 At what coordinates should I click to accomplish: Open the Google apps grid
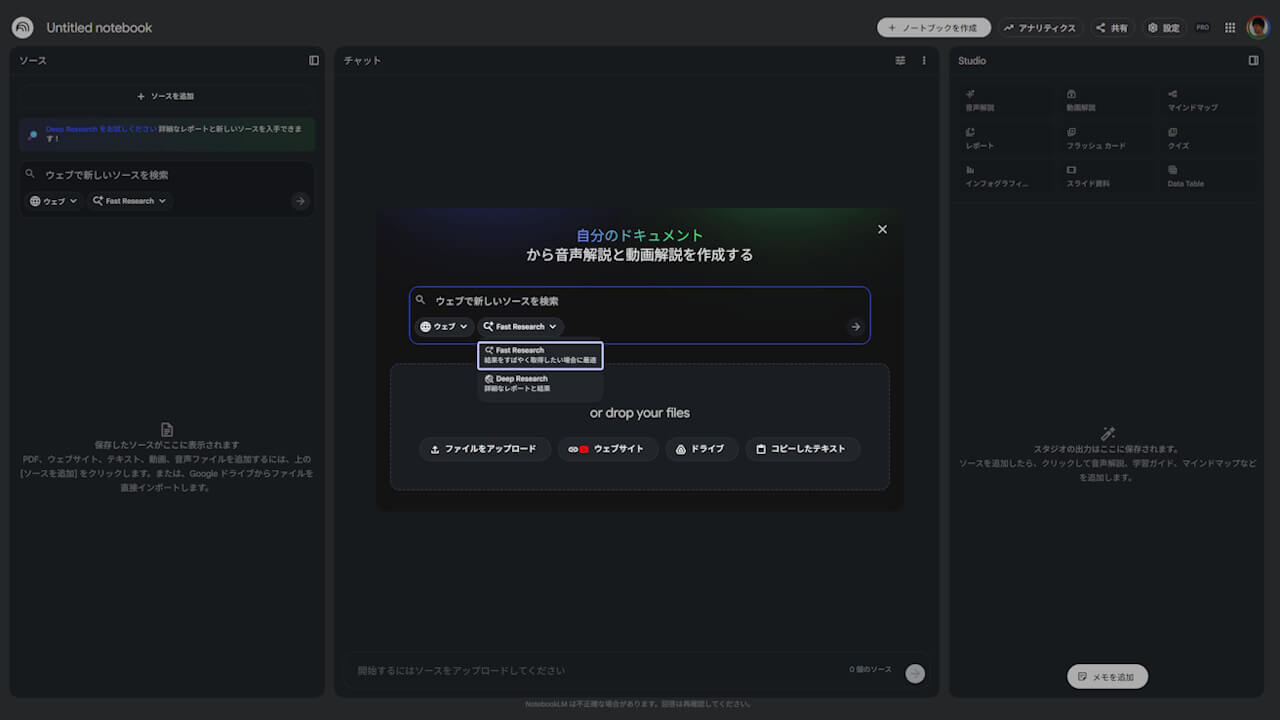[x=1230, y=27]
